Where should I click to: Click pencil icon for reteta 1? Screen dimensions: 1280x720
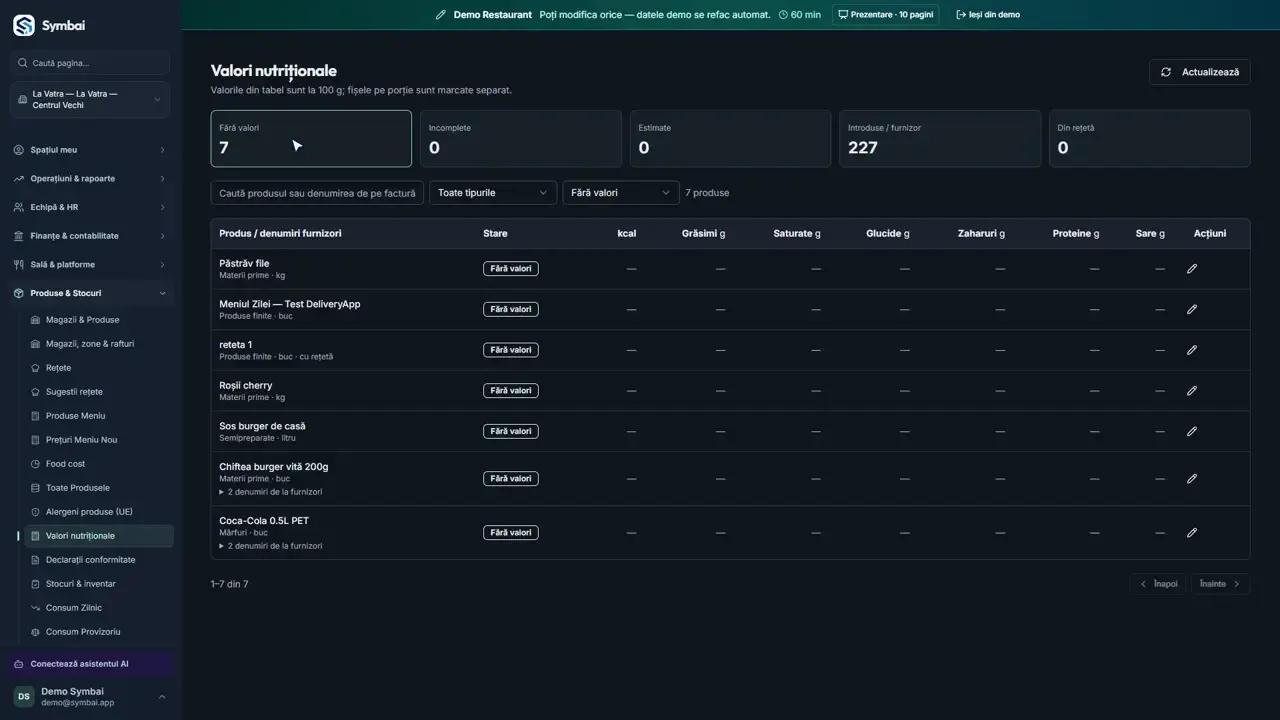coord(1191,350)
